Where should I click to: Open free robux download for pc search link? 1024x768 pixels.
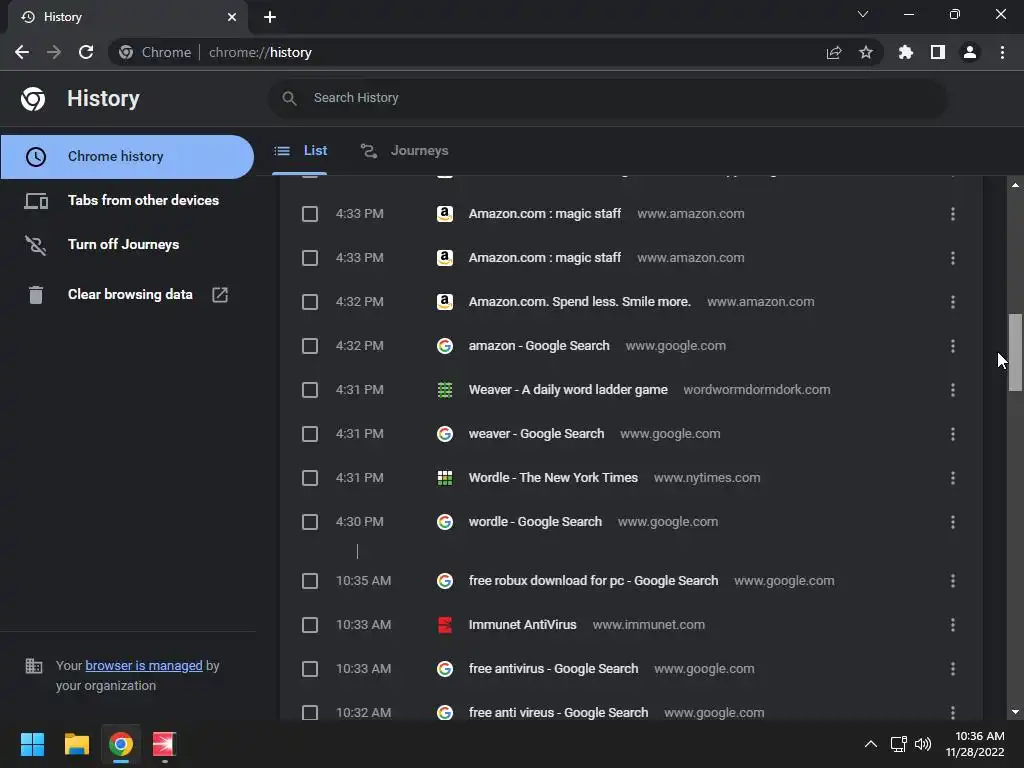tap(593, 581)
